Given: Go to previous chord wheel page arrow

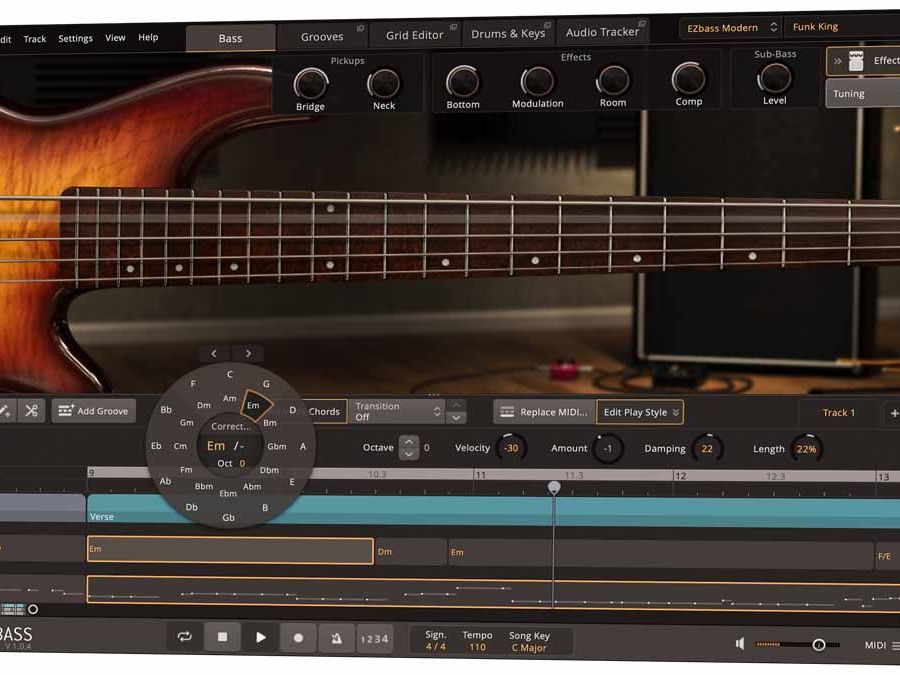Looking at the screenshot, I should pos(214,354).
